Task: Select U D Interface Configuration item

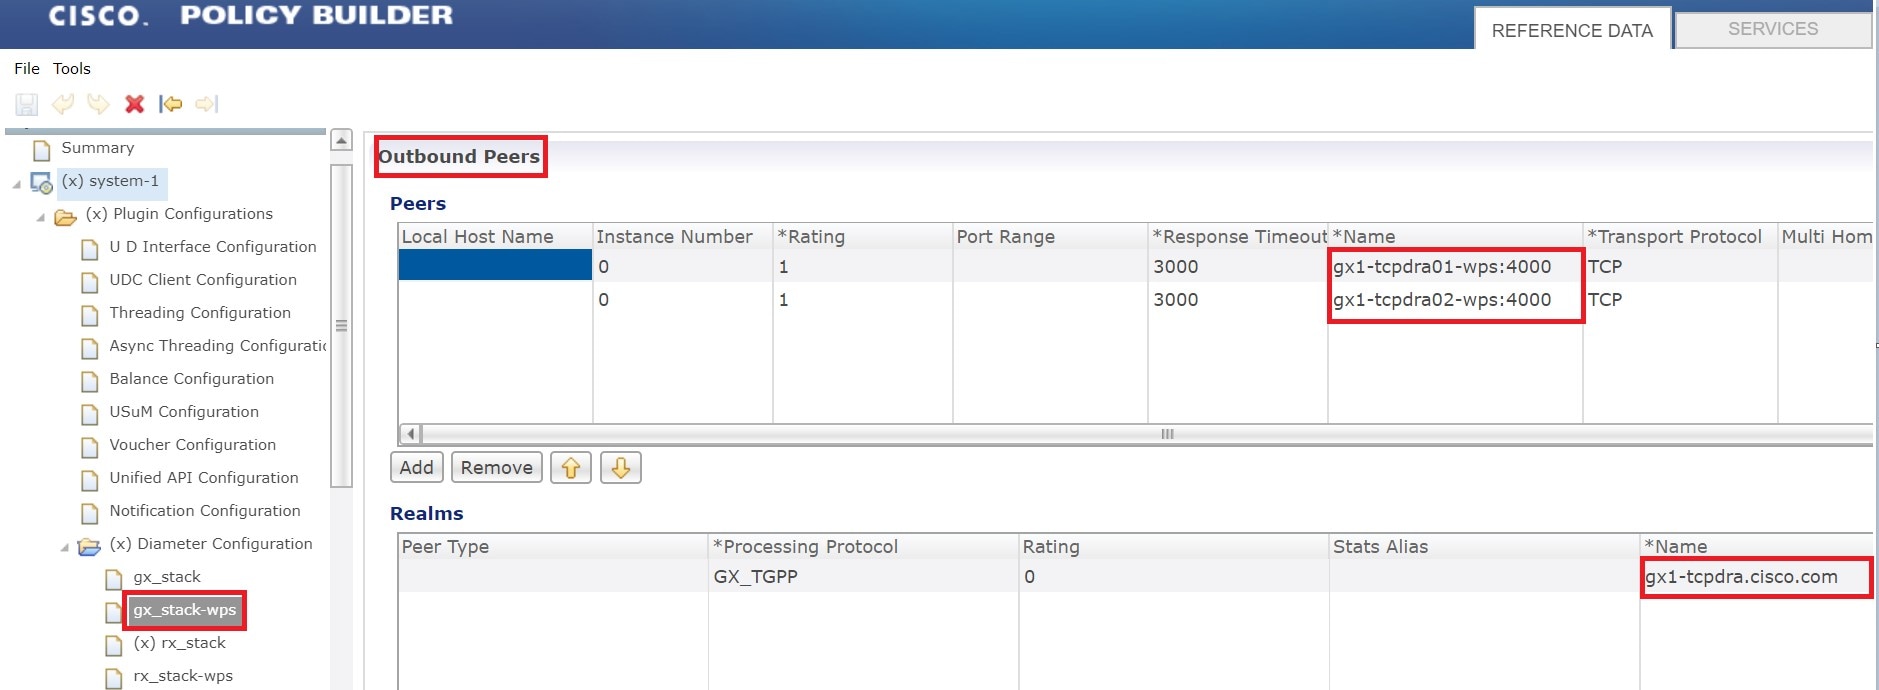Action: 213,247
